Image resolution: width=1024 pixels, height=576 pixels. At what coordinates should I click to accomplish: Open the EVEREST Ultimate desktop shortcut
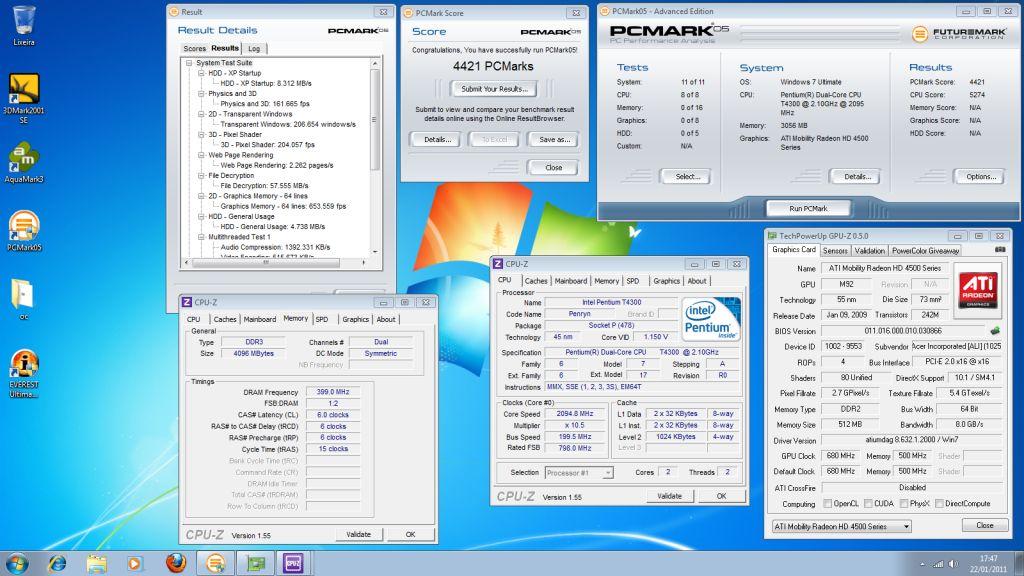(x=24, y=374)
